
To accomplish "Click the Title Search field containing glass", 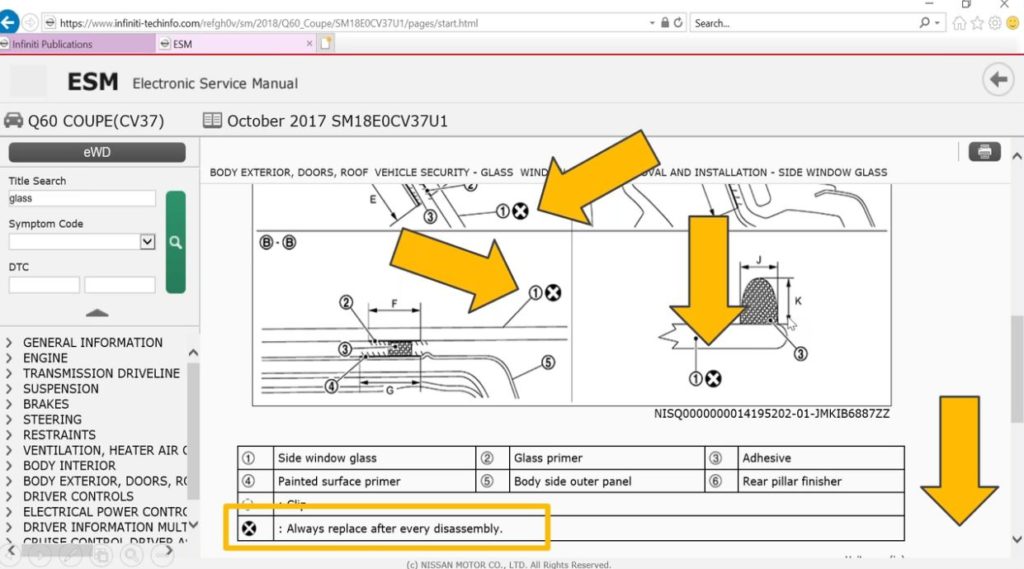I will pos(82,198).
